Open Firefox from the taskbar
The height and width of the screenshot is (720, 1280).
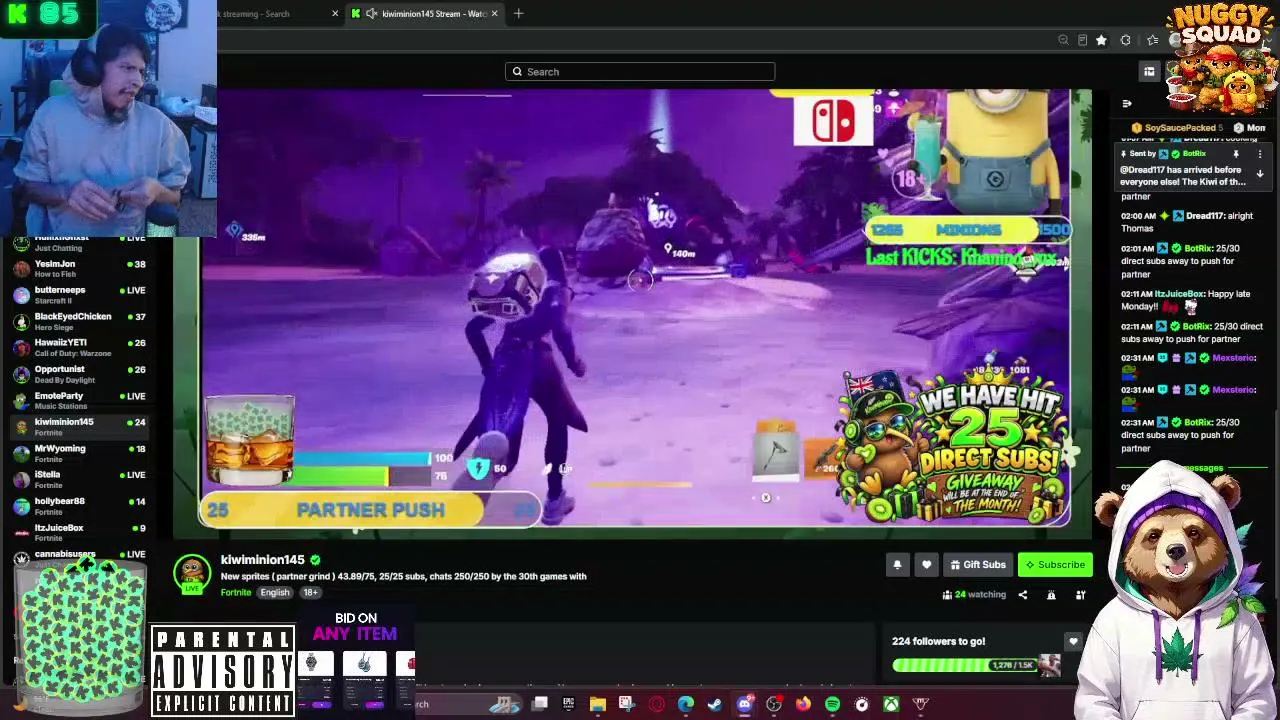(x=803, y=704)
